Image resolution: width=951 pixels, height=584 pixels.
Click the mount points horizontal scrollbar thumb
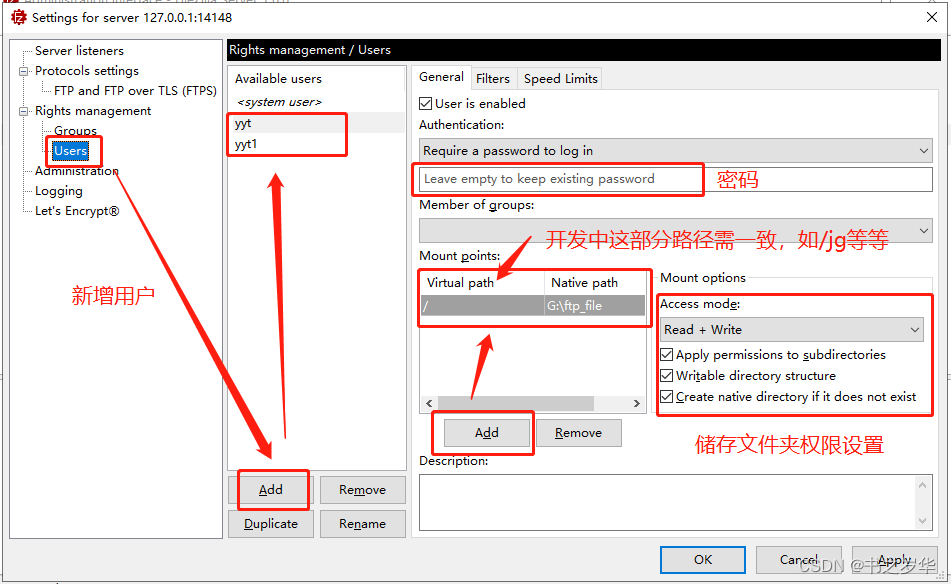516,404
